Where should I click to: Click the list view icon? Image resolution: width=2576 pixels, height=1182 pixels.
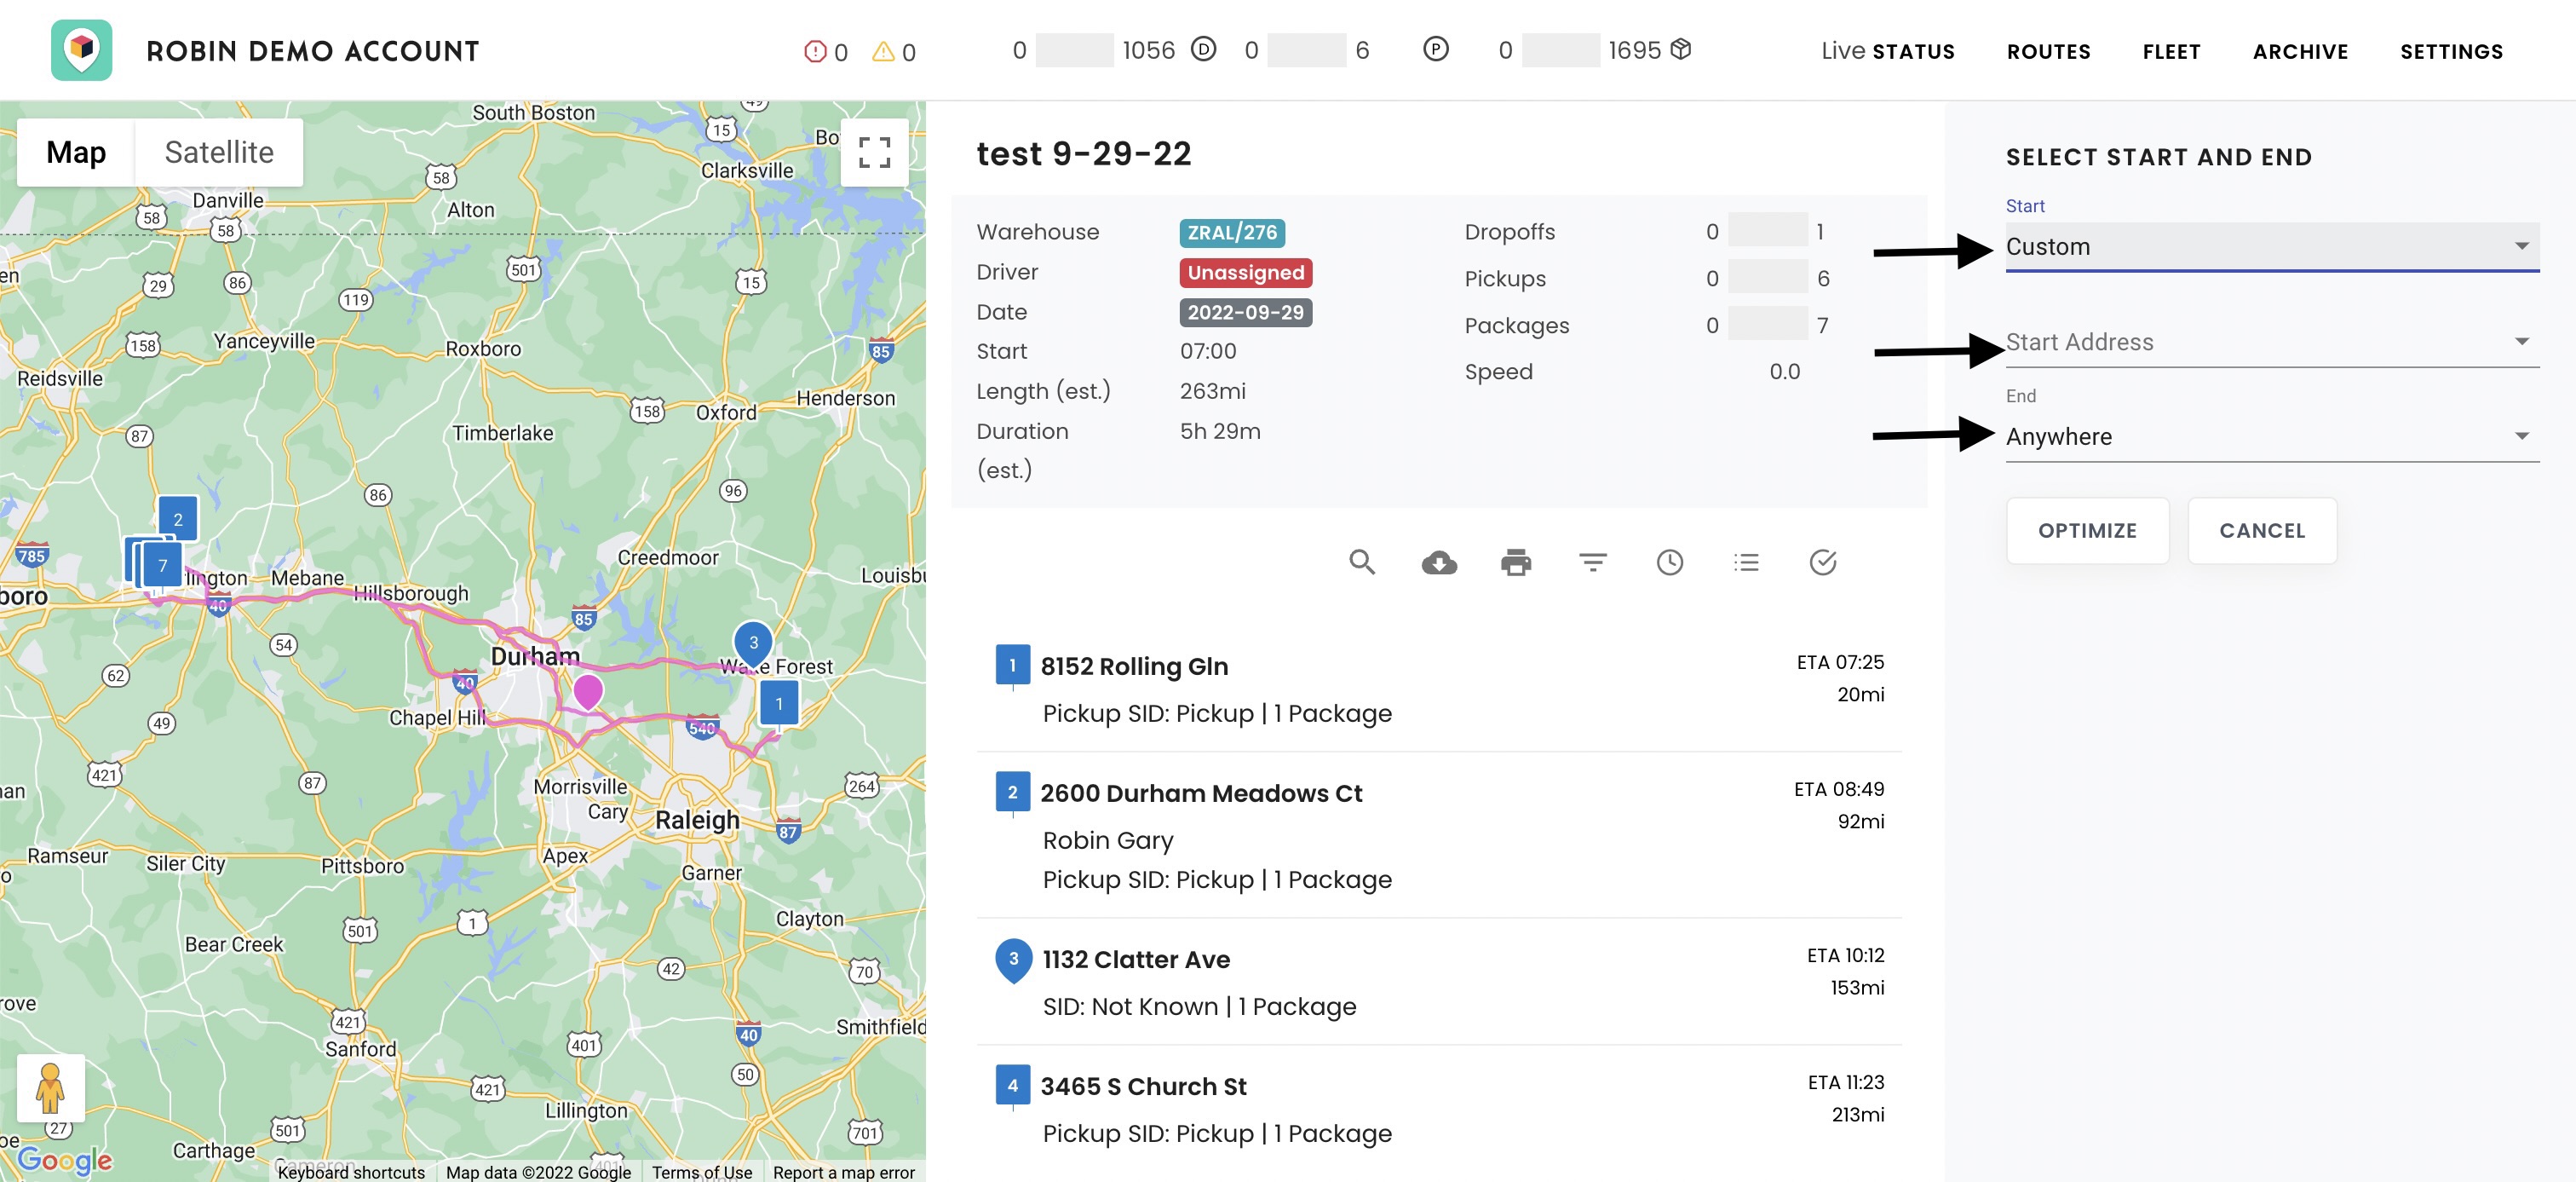1746,563
